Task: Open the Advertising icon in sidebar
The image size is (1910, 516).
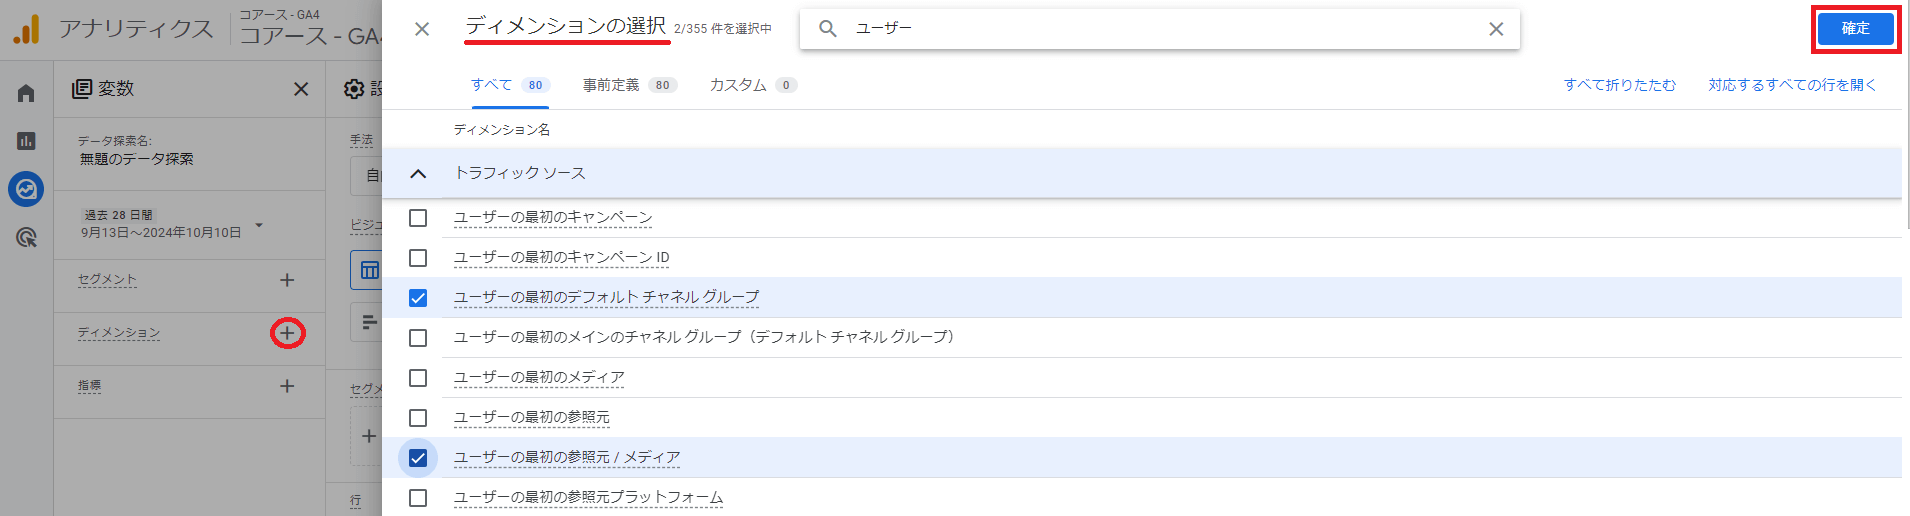Action: pos(26,237)
